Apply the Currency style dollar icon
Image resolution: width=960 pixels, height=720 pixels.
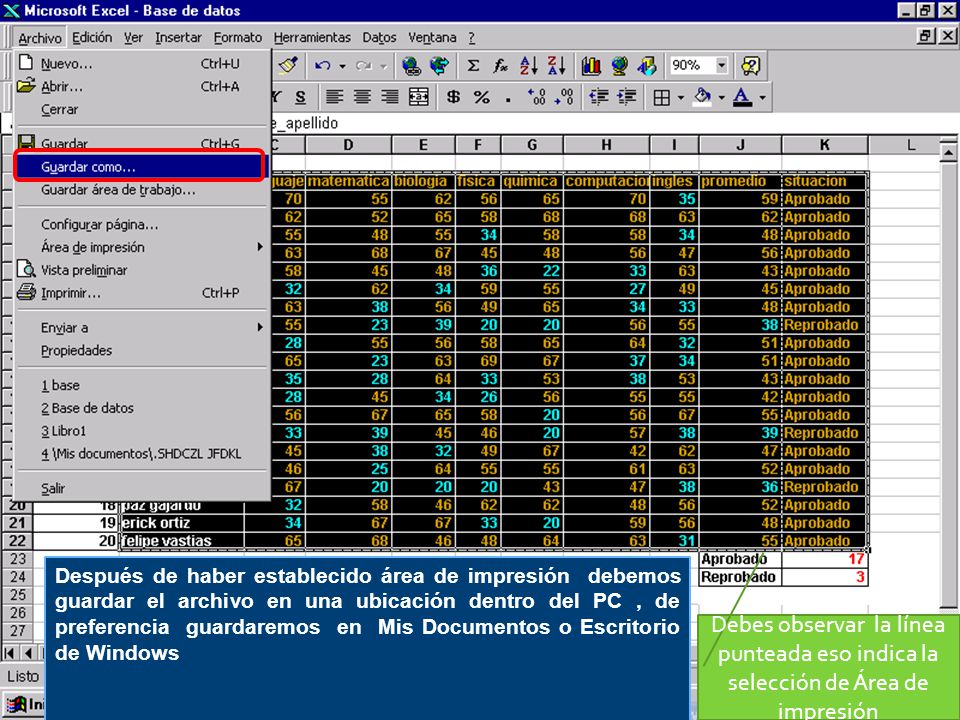click(x=454, y=97)
